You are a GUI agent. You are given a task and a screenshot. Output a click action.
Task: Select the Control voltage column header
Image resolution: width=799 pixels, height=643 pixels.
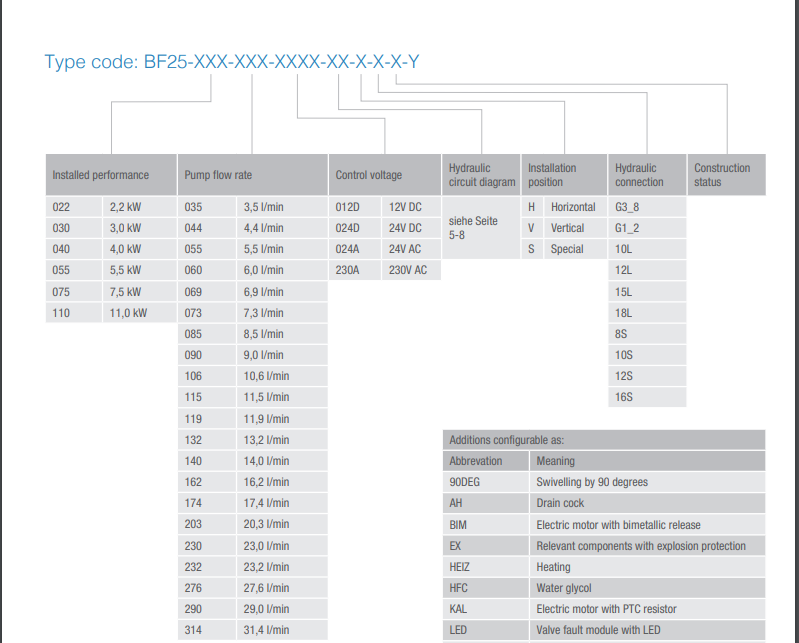click(x=369, y=175)
